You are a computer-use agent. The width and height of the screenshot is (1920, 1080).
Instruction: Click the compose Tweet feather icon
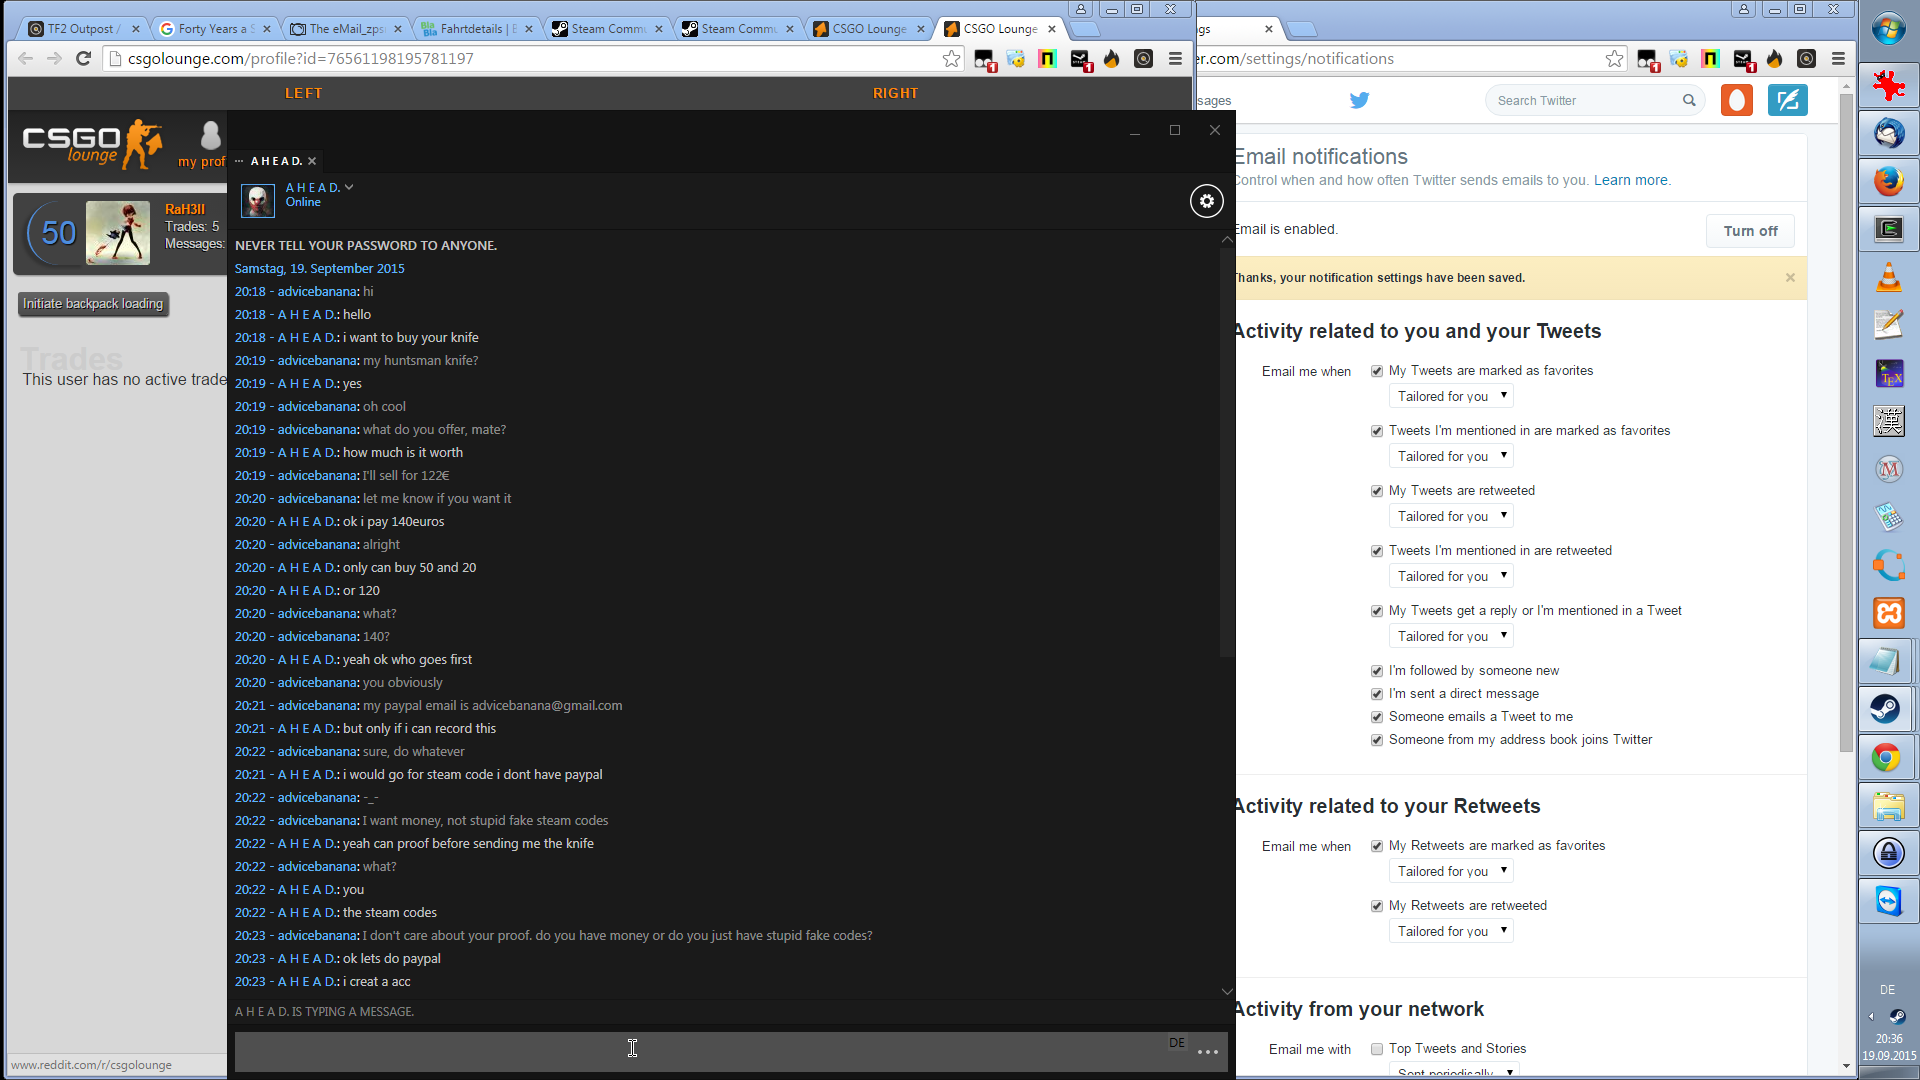1787,100
